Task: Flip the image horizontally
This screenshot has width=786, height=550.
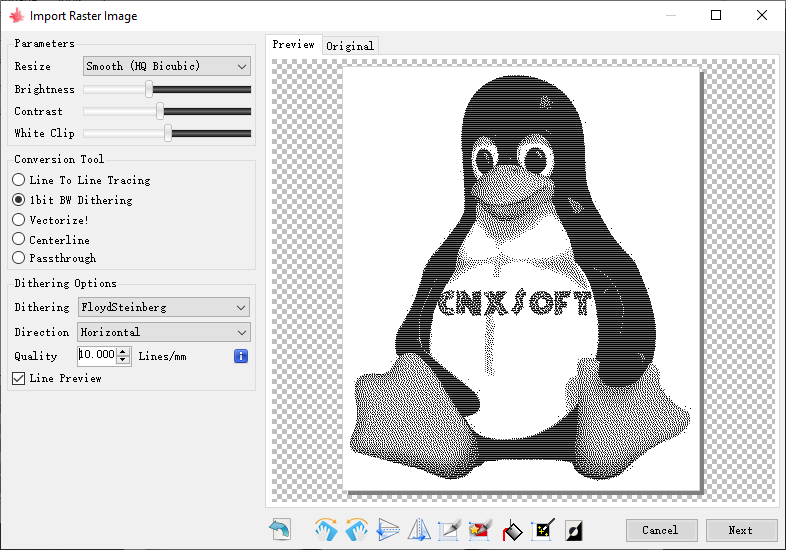Action: [x=419, y=530]
